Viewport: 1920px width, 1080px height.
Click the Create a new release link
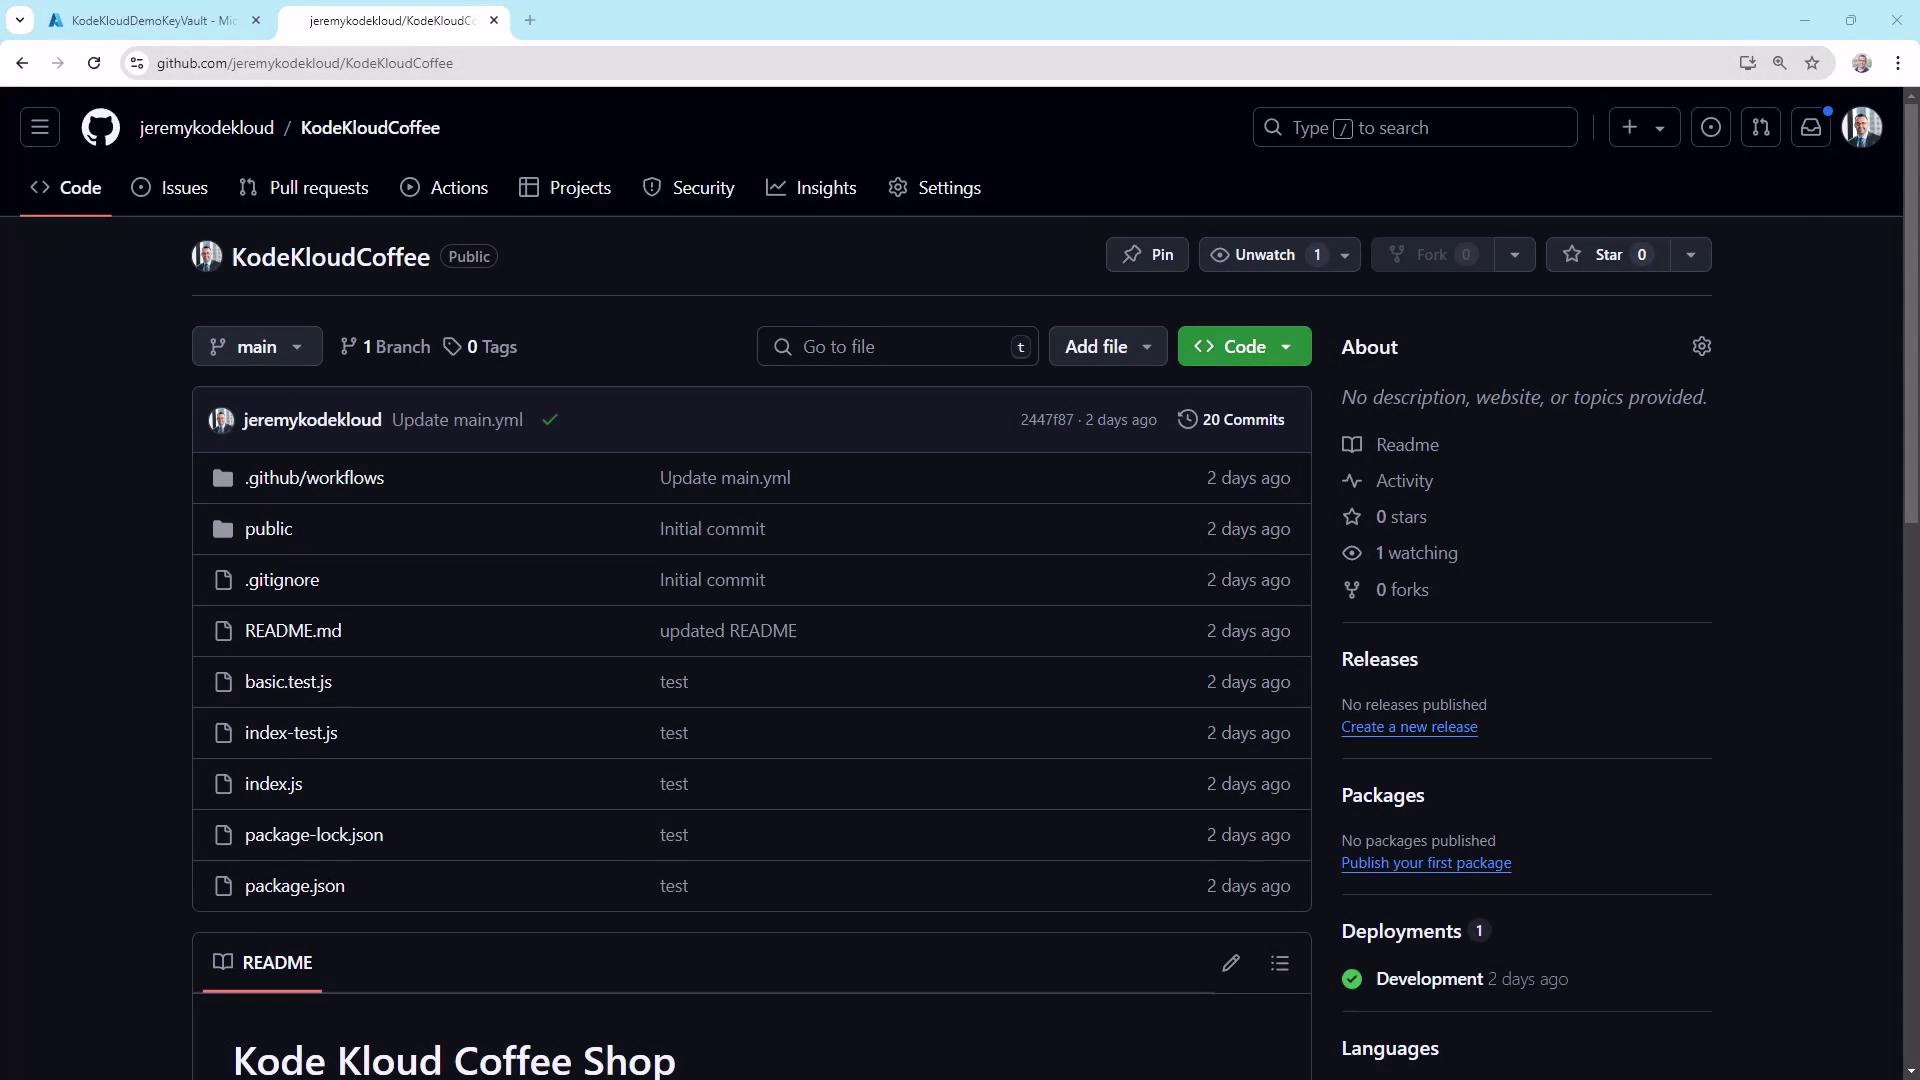1409,727
